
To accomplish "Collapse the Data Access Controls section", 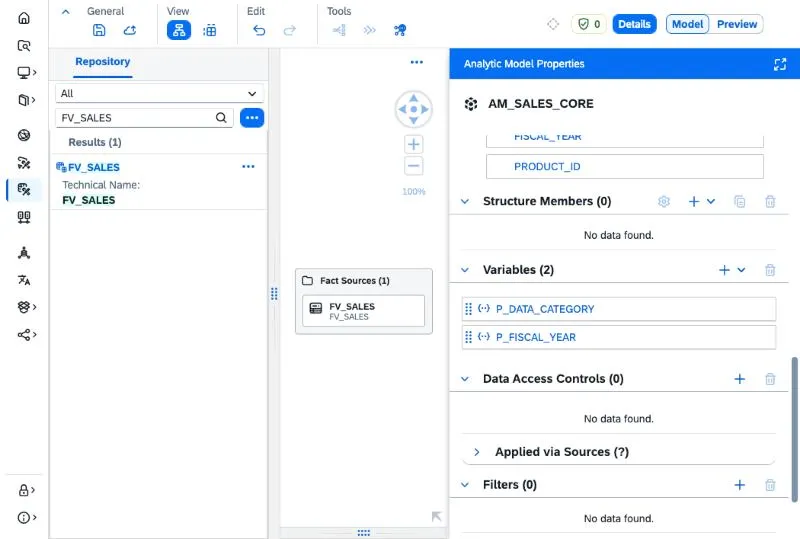I will [x=465, y=379].
